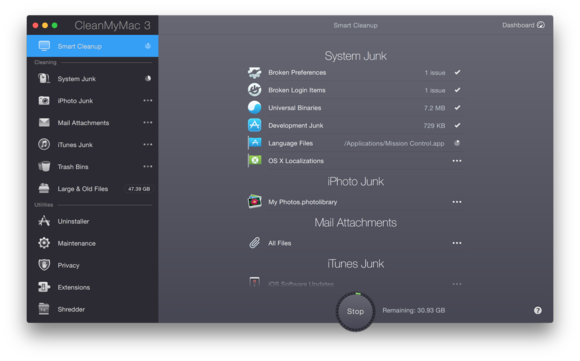The width and height of the screenshot is (580, 361).
Task: Open the Maintenance gear icon
Action: point(44,243)
